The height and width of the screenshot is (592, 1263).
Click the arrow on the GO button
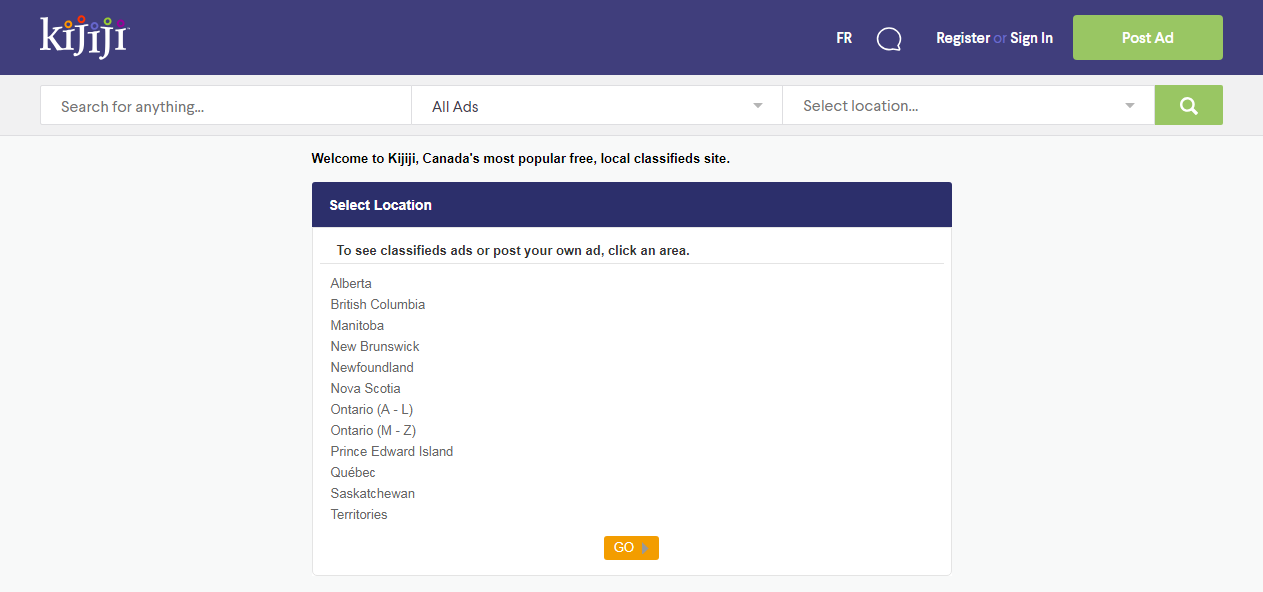coord(646,548)
